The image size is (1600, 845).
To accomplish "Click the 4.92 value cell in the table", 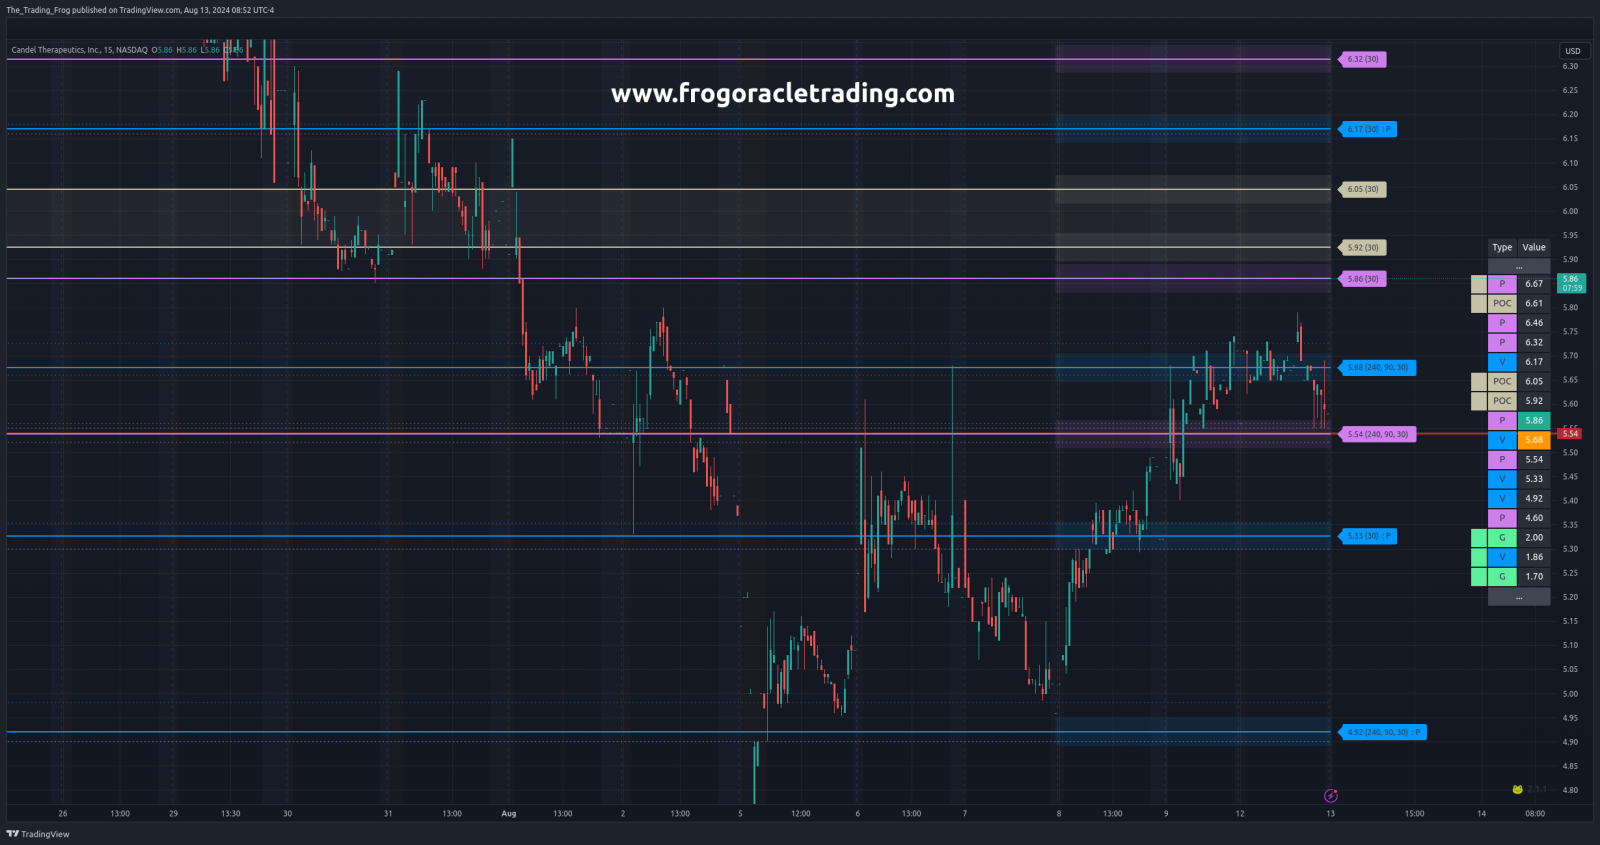I will pyautogui.click(x=1534, y=498).
